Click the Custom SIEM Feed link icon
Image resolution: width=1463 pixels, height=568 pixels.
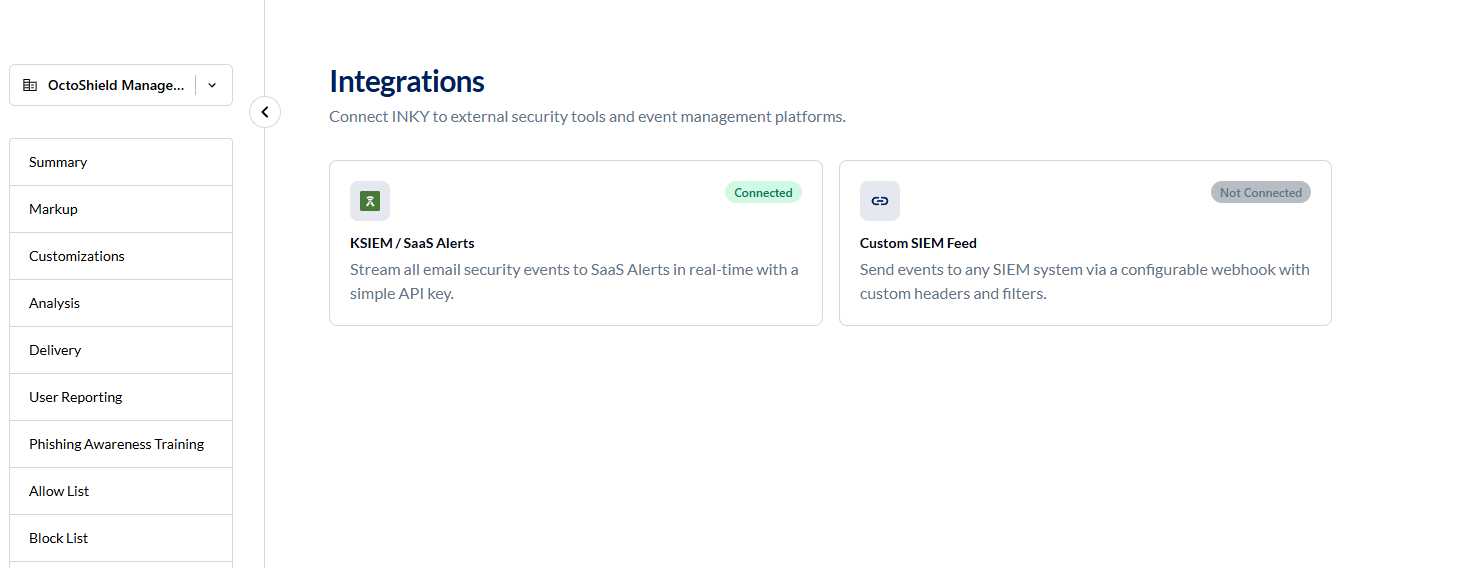pyautogui.click(x=880, y=201)
